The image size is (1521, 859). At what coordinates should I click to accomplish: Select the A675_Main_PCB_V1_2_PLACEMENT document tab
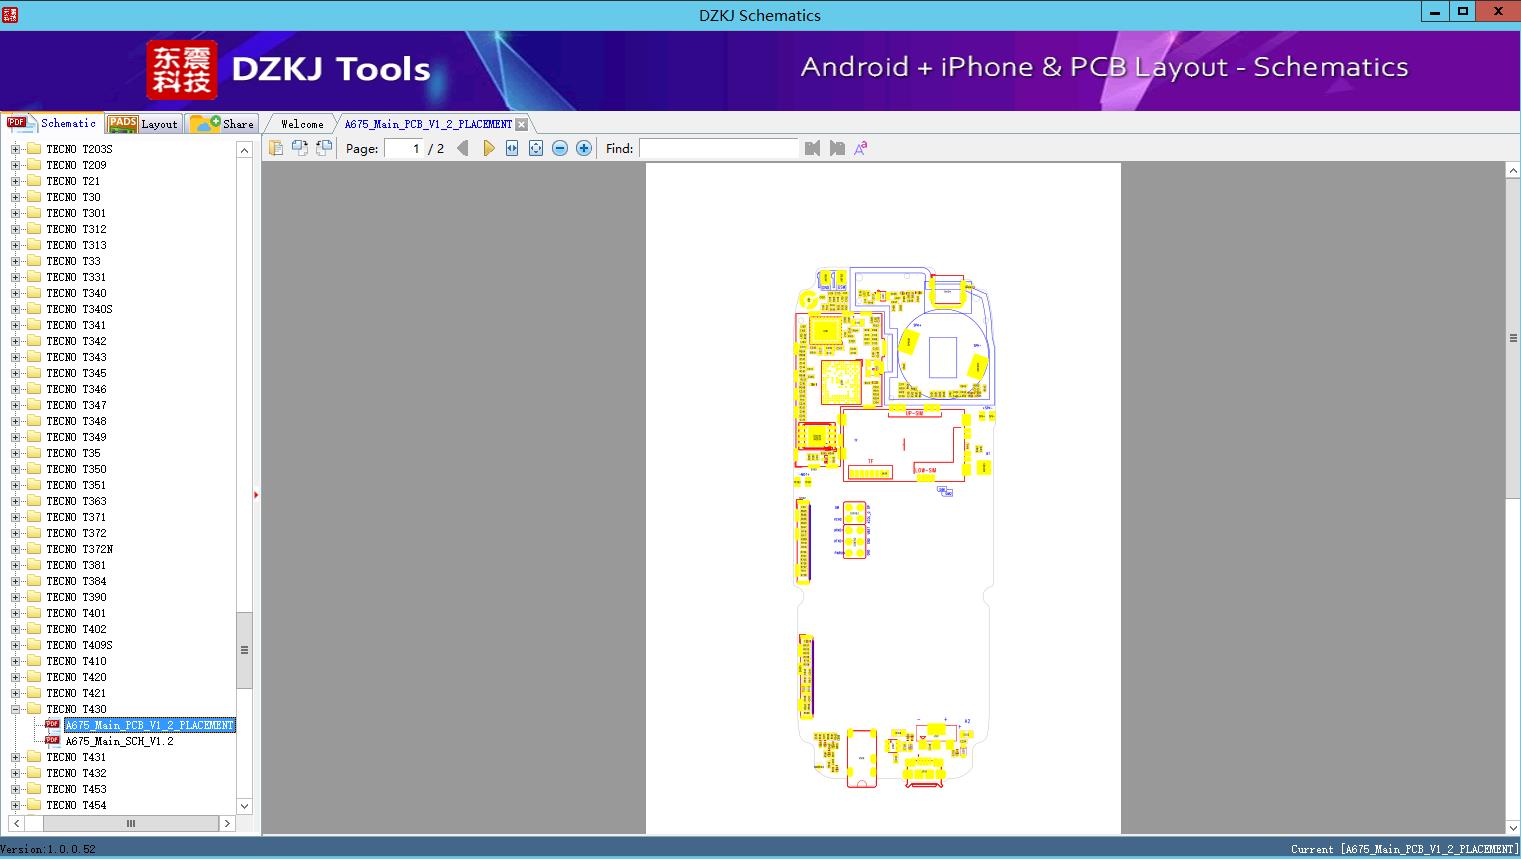(428, 124)
